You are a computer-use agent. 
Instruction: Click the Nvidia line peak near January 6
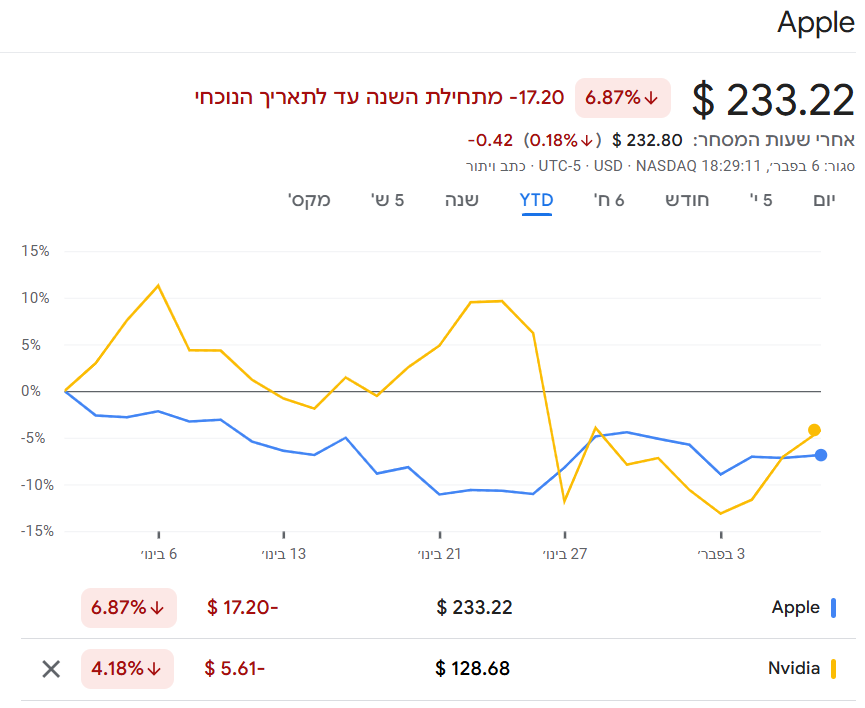point(158,286)
